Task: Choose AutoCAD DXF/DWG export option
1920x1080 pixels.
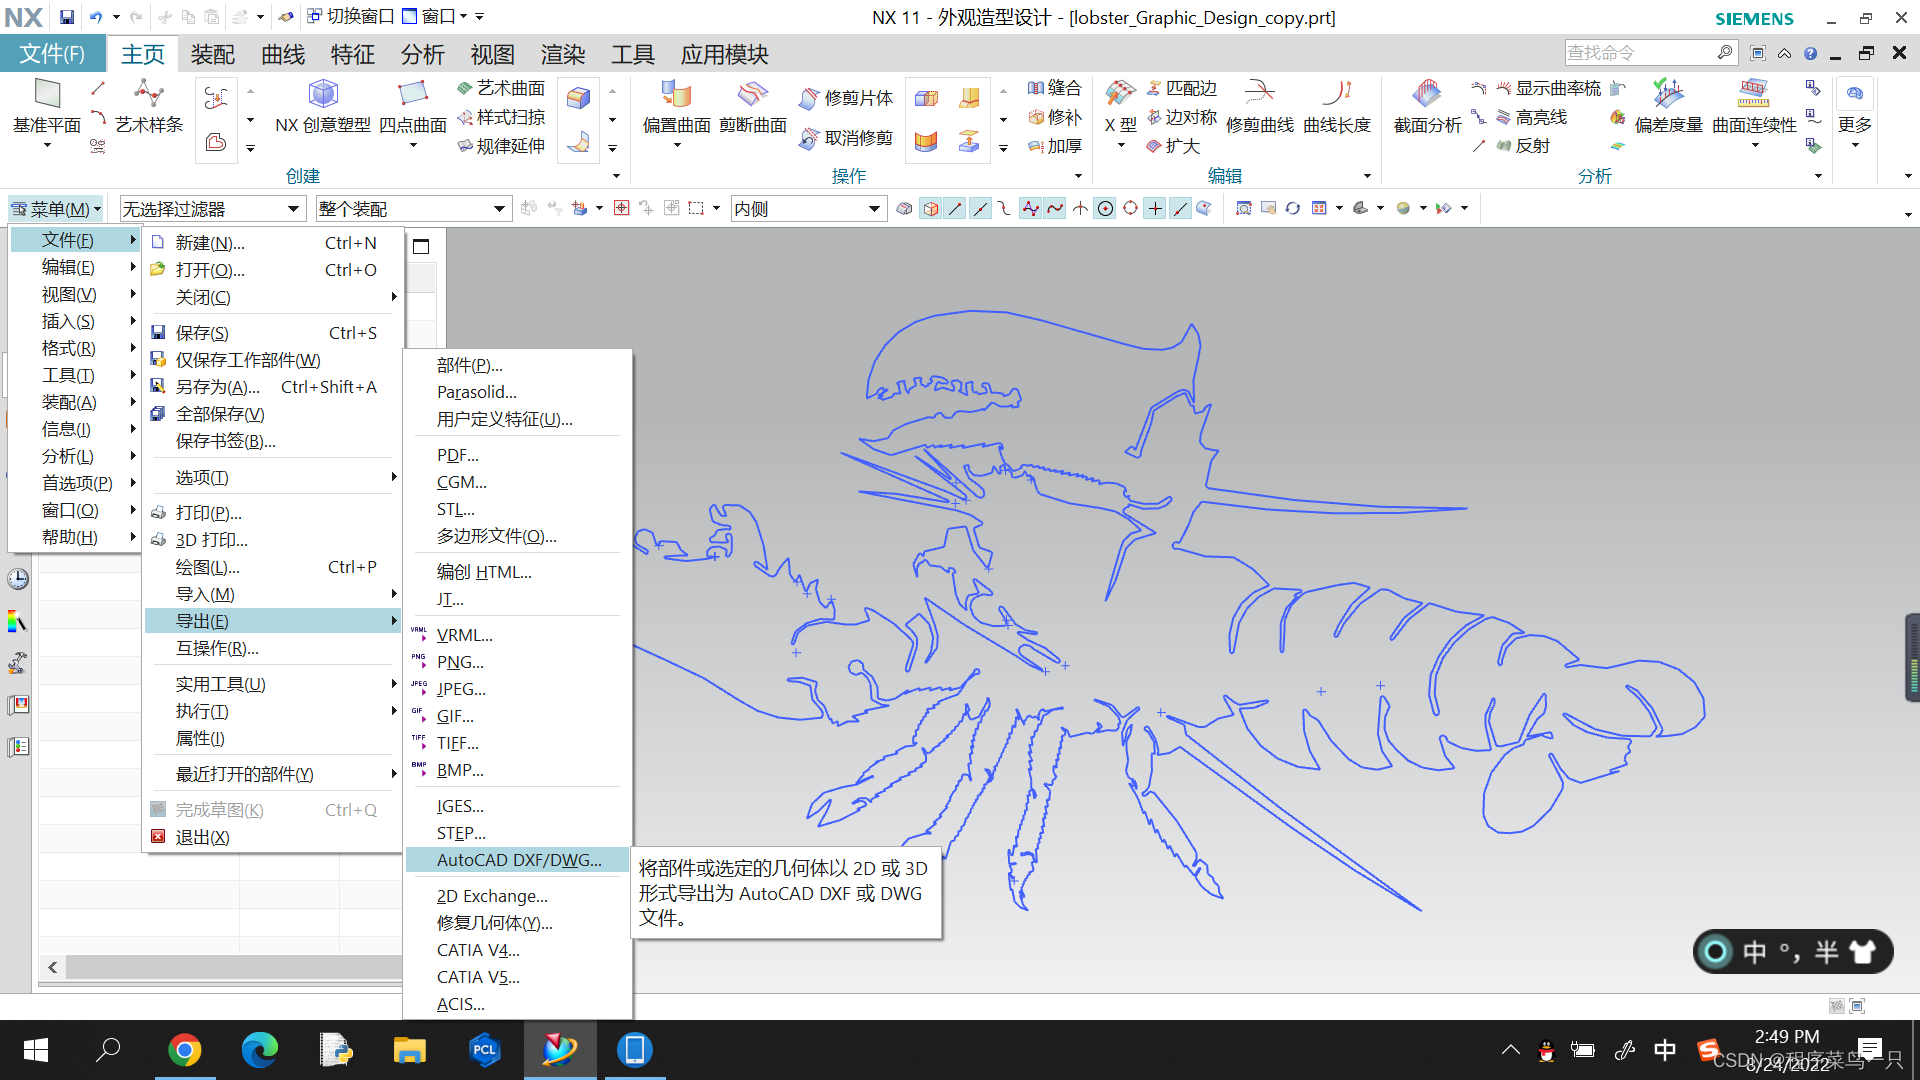Action: coord(519,860)
